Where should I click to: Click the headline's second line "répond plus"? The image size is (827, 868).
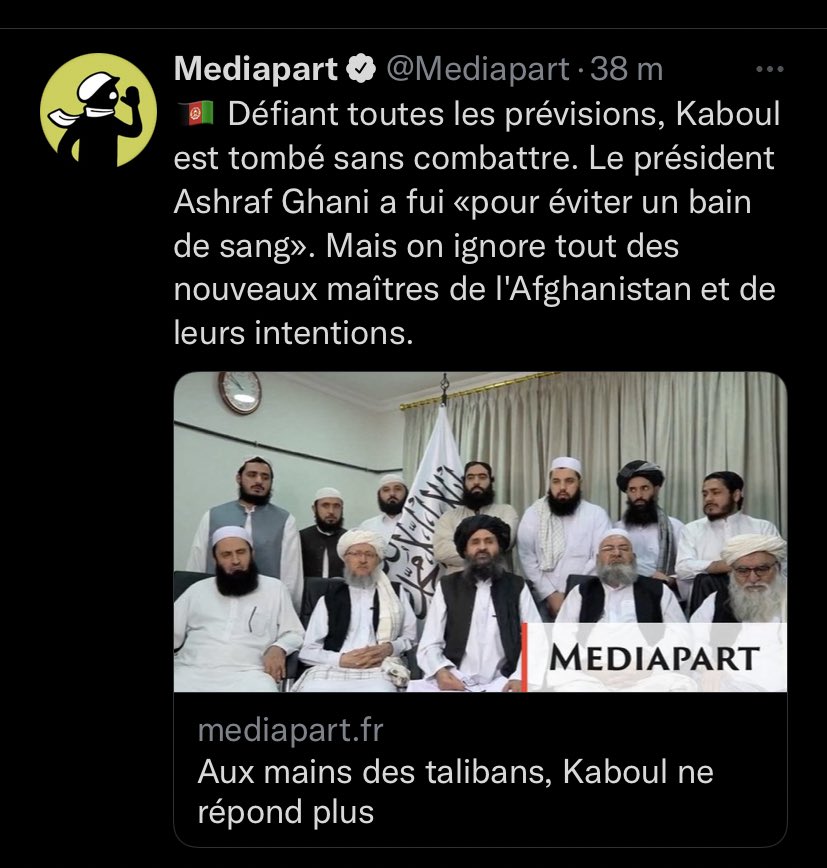286,812
